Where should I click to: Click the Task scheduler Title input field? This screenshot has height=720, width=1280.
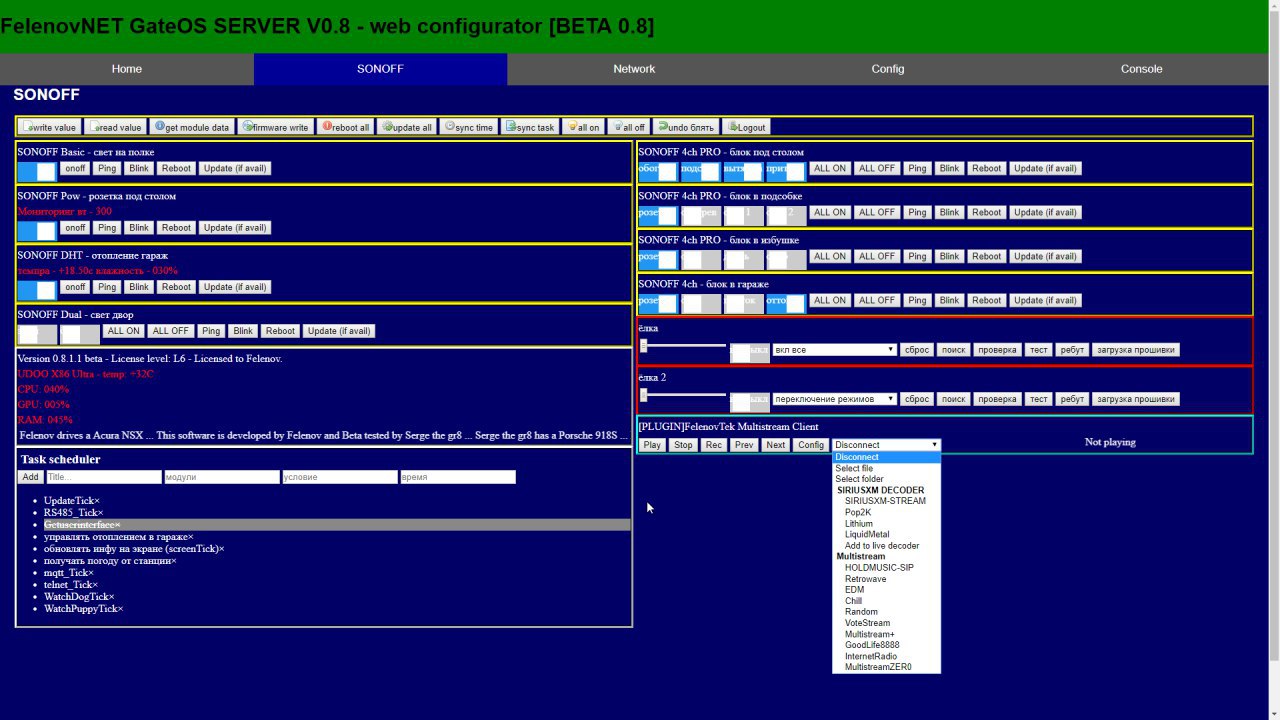click(x=104, y=477)
